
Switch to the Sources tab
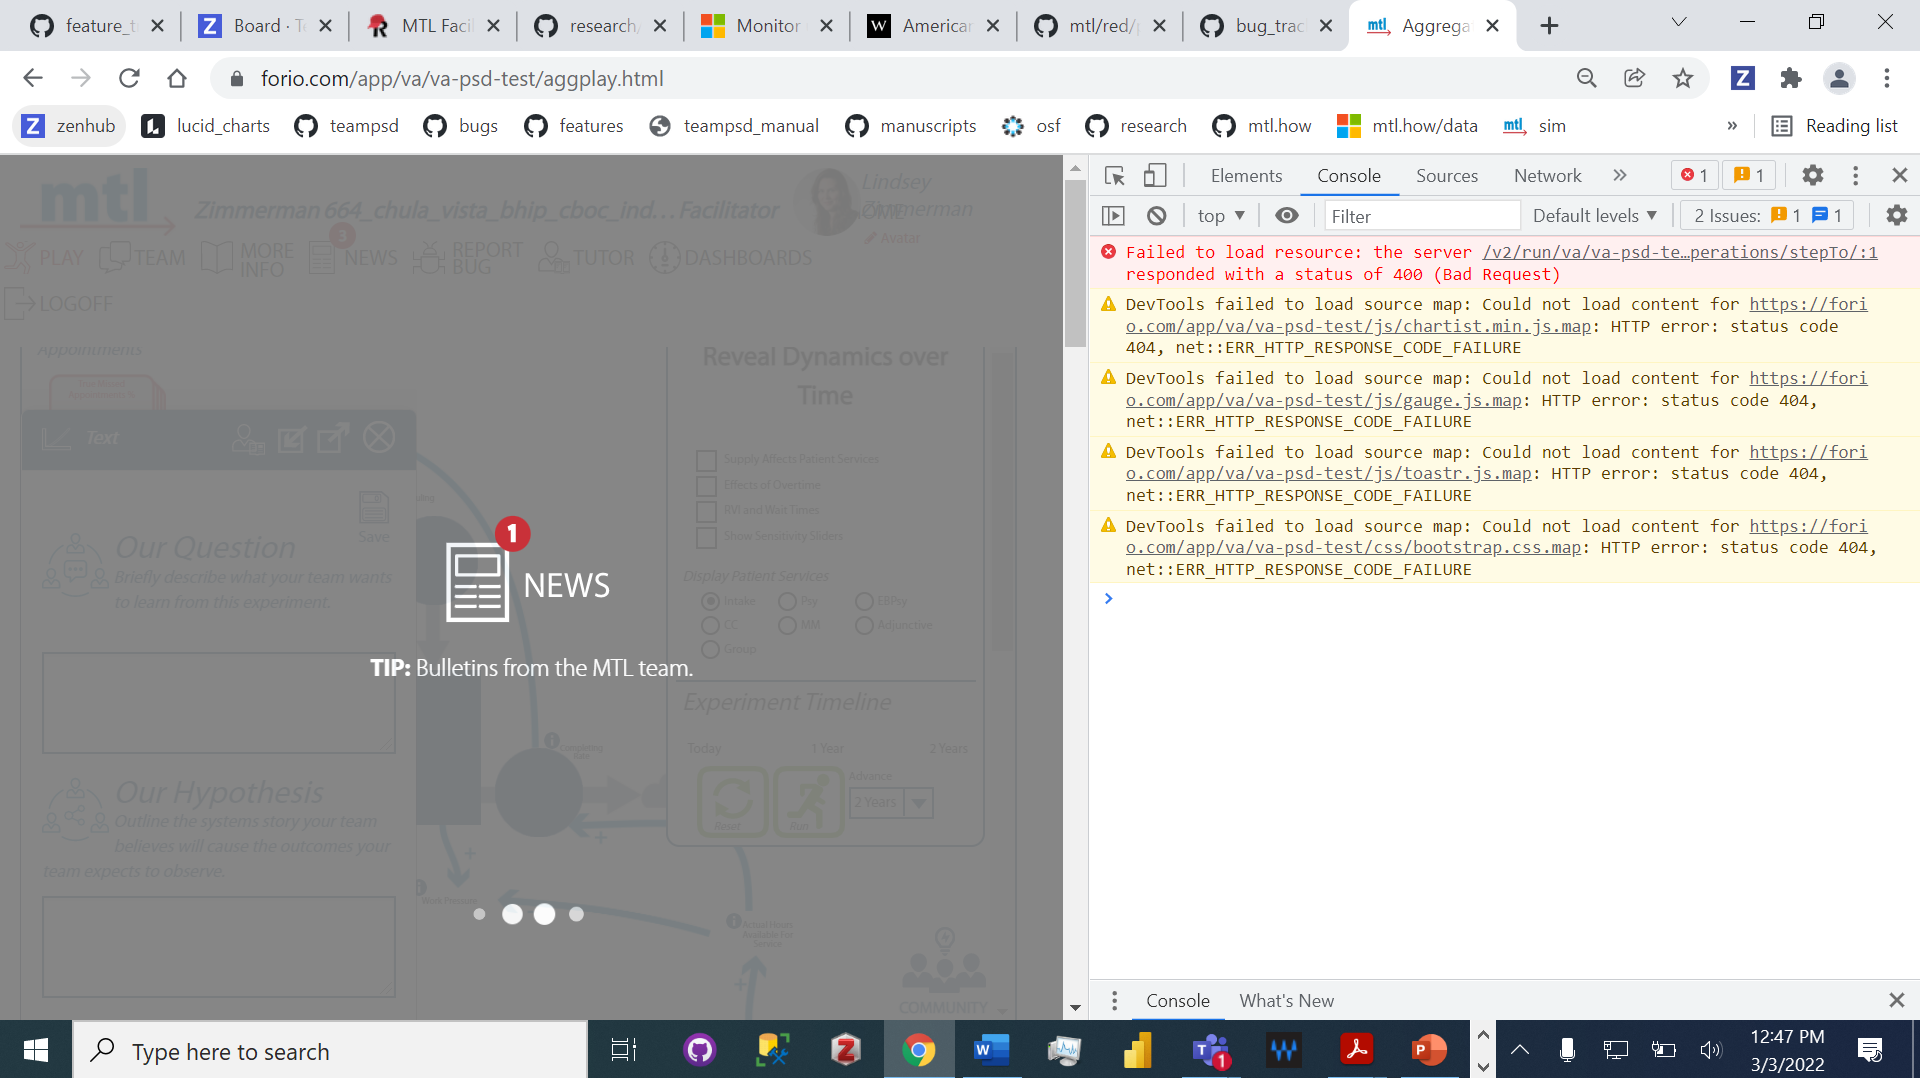(1446, 175)
